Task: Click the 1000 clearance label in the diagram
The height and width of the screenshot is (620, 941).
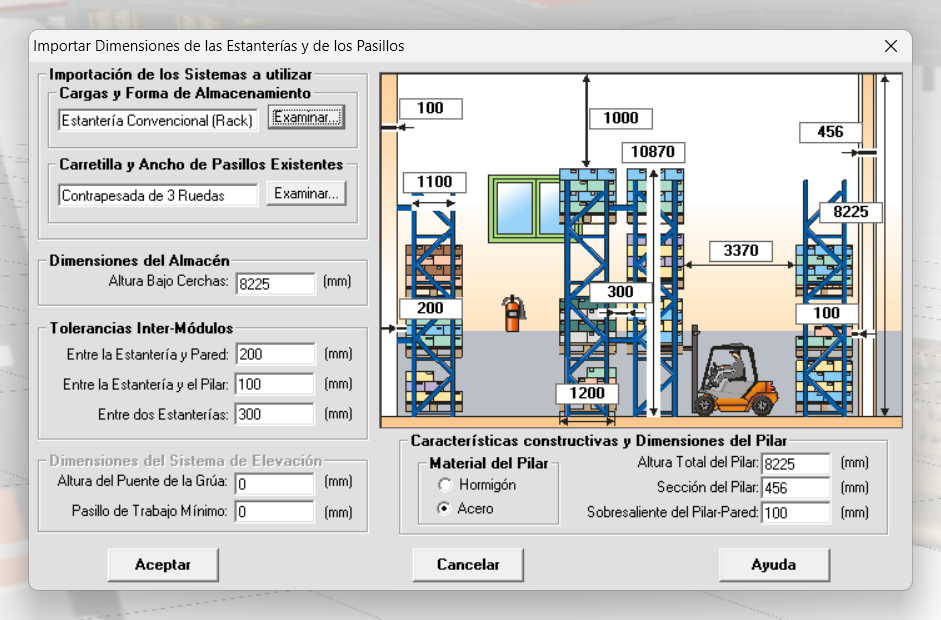Action: [620, 118]
